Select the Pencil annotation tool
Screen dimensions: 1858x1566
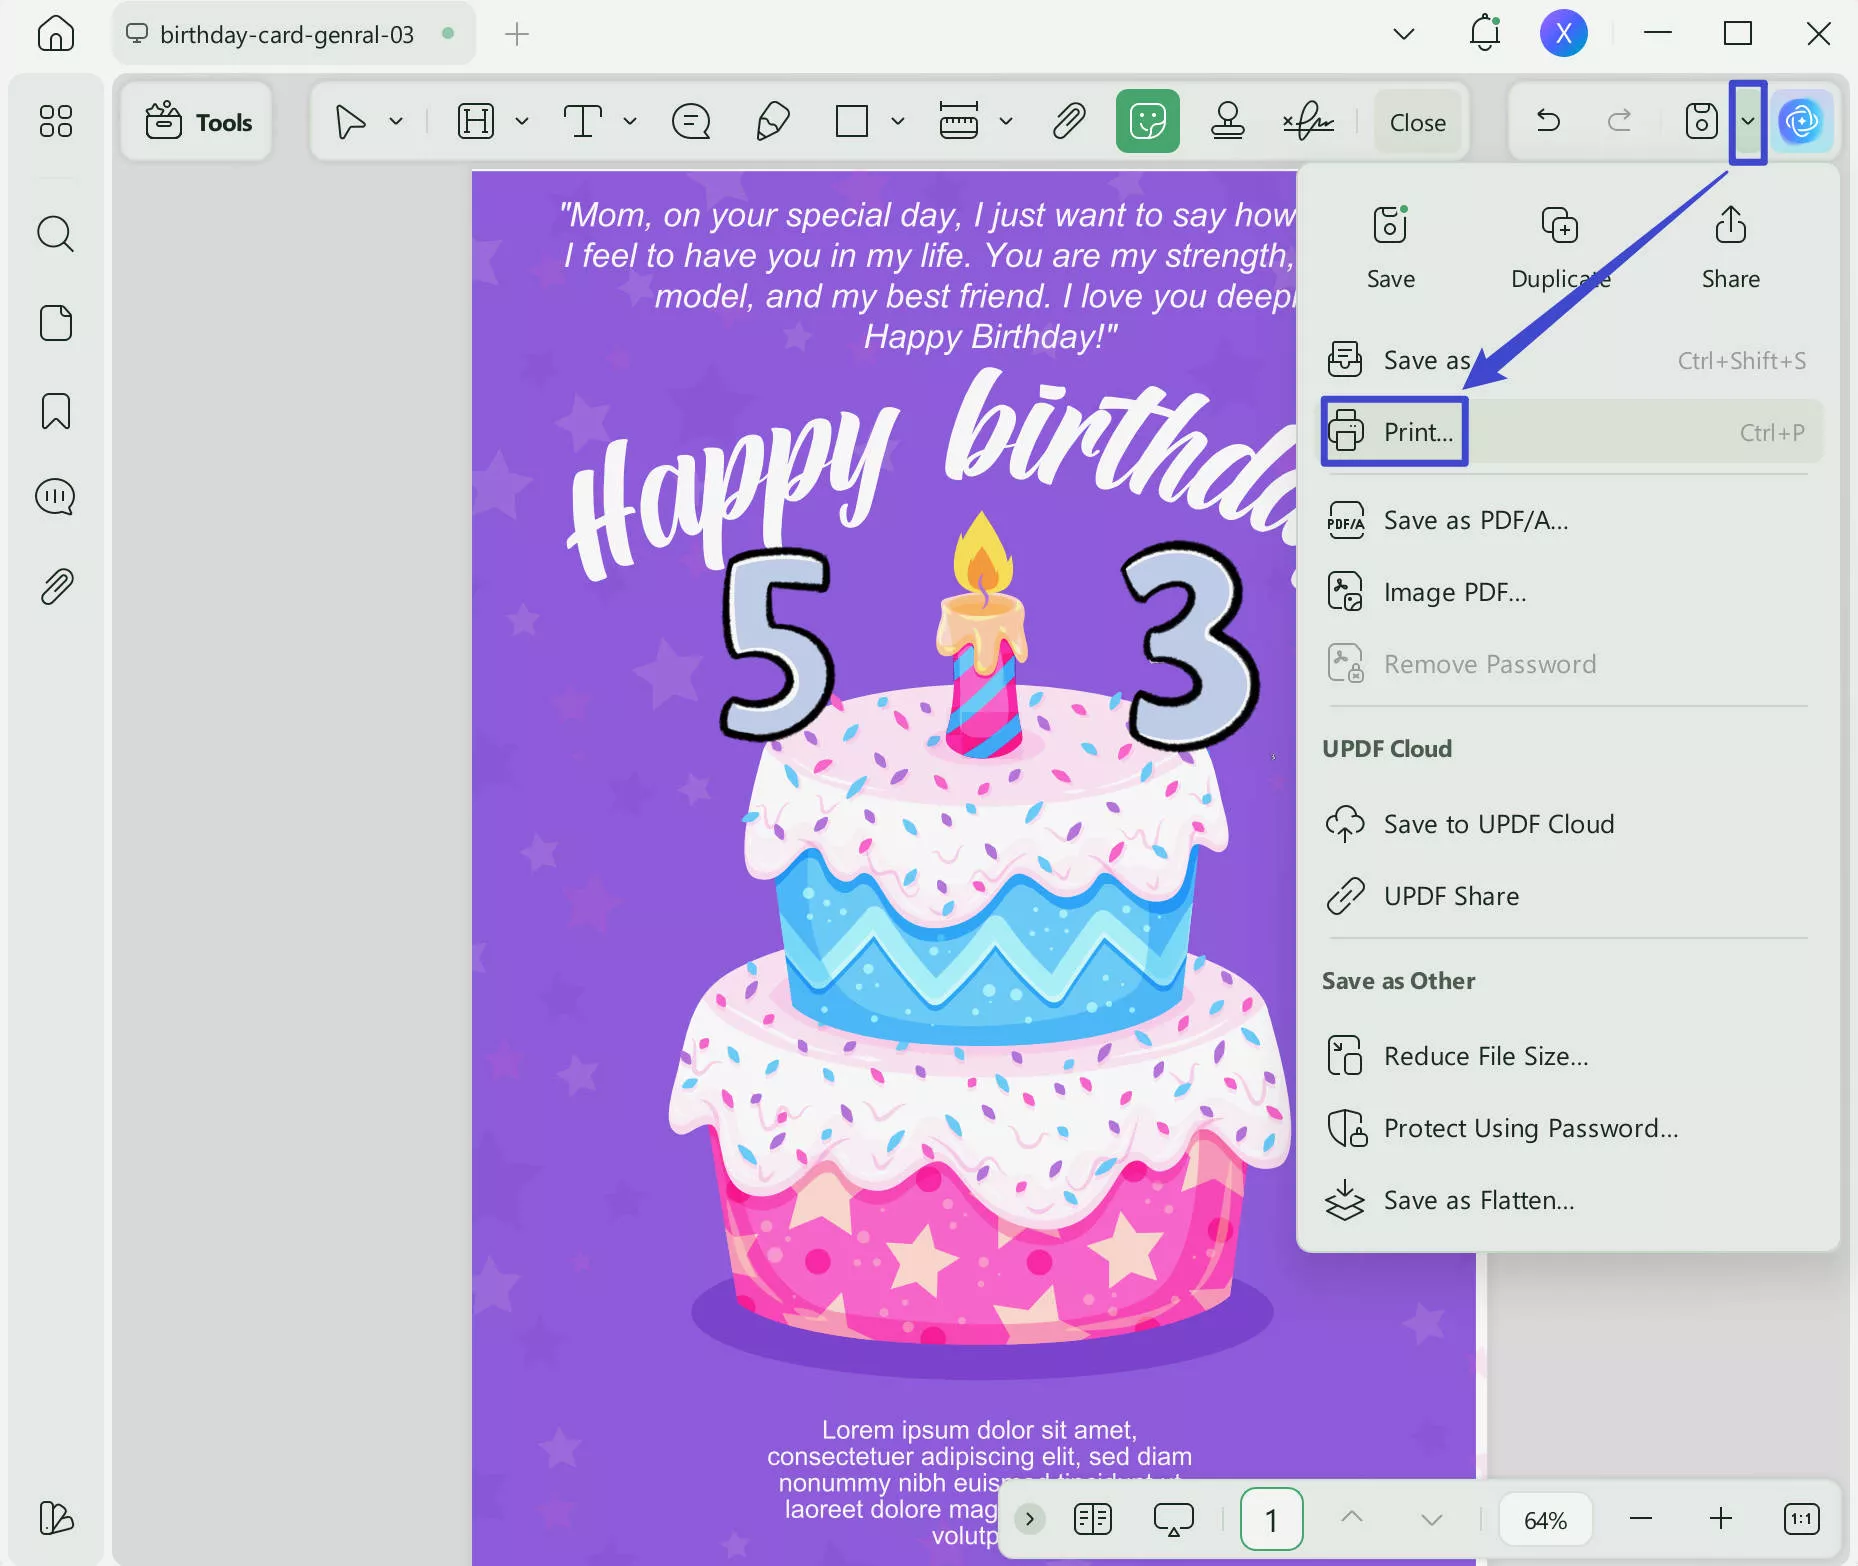point(771,121)
